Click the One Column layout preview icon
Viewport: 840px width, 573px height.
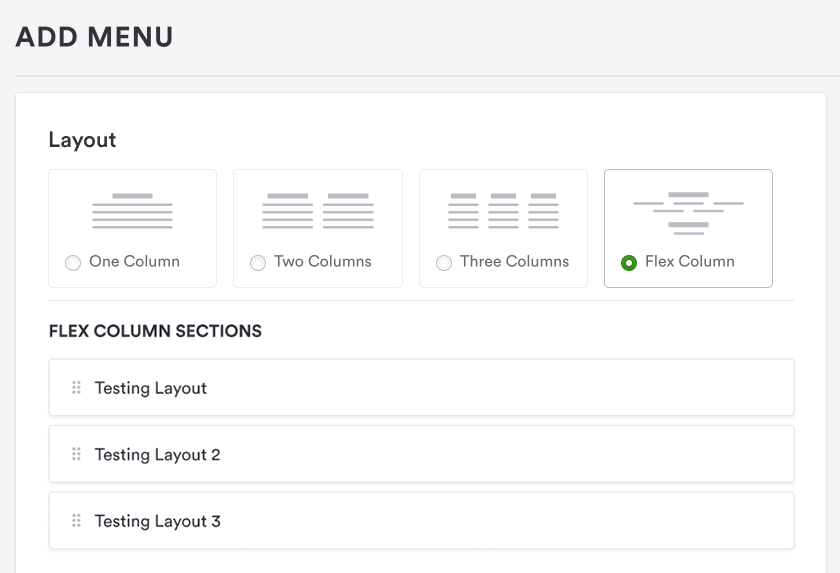click(x=133, y=211)
